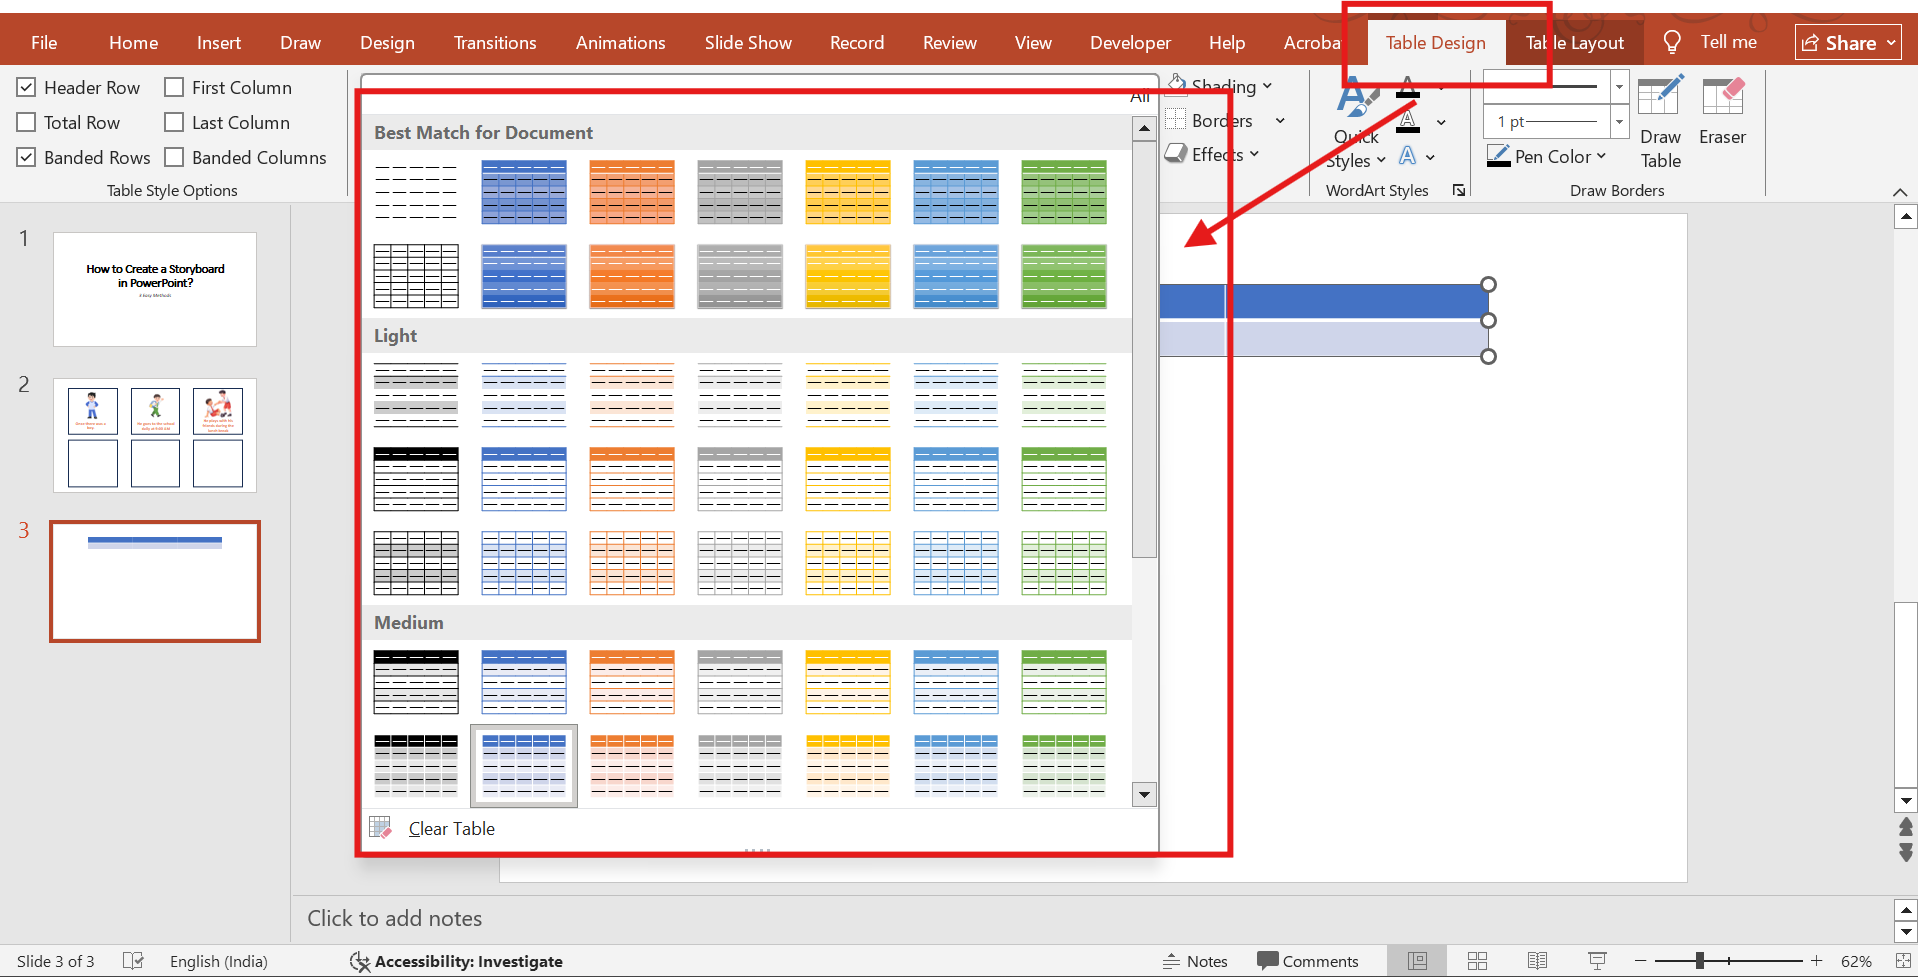This screenshot has height=977, width=1918.
Task: Enable the Total Row checkbox
Action: click(27, 123)
